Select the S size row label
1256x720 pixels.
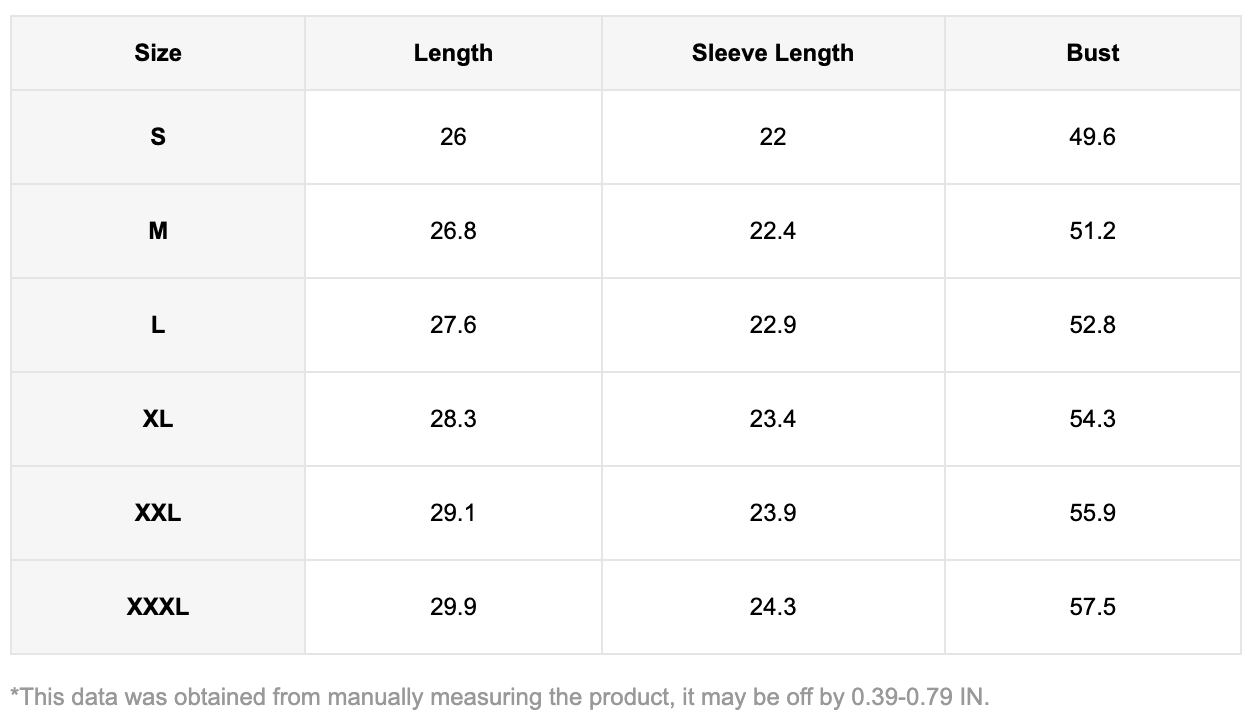click(158, 137)
